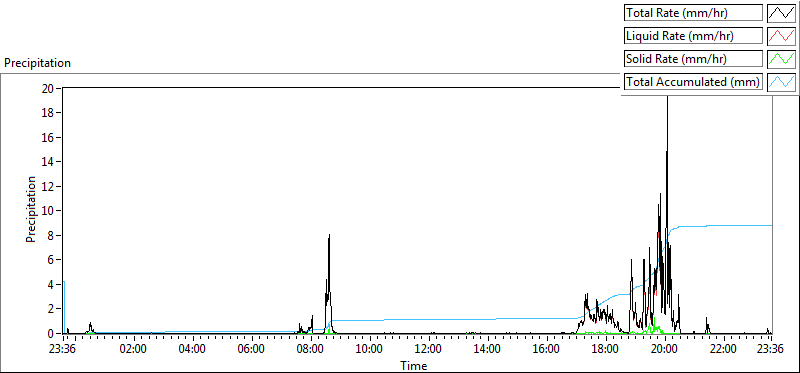Click the rain peak near 08:30
800x373 pixels.
point(329,235)
